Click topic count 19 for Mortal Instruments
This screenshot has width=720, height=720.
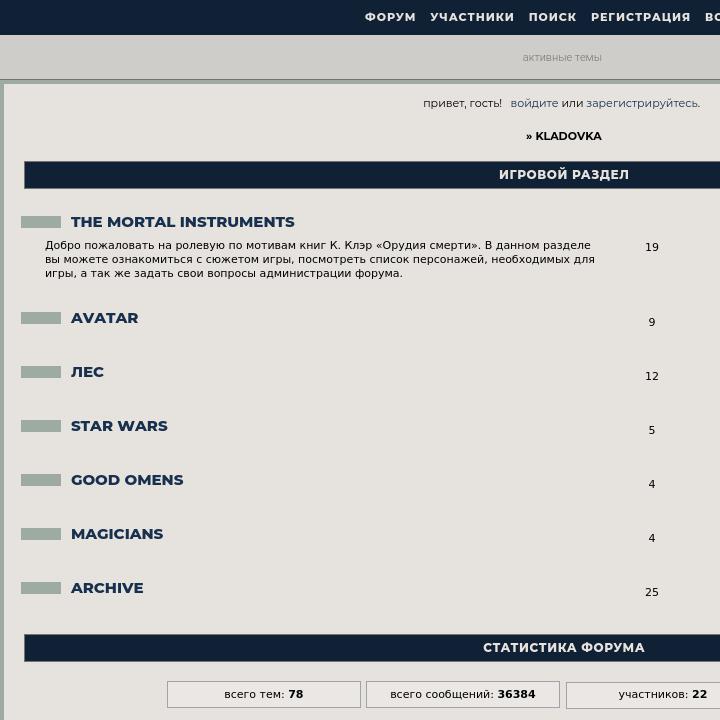(652, 247)
